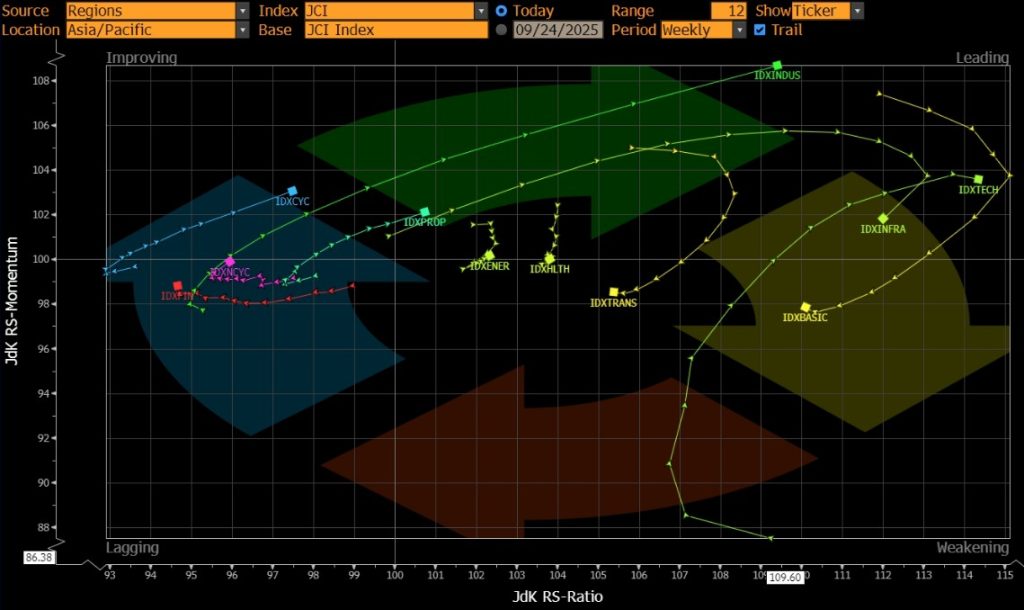Screen dimensions: 1024x610
Task: Click the Range value field
Action: [x=728, y=11]
